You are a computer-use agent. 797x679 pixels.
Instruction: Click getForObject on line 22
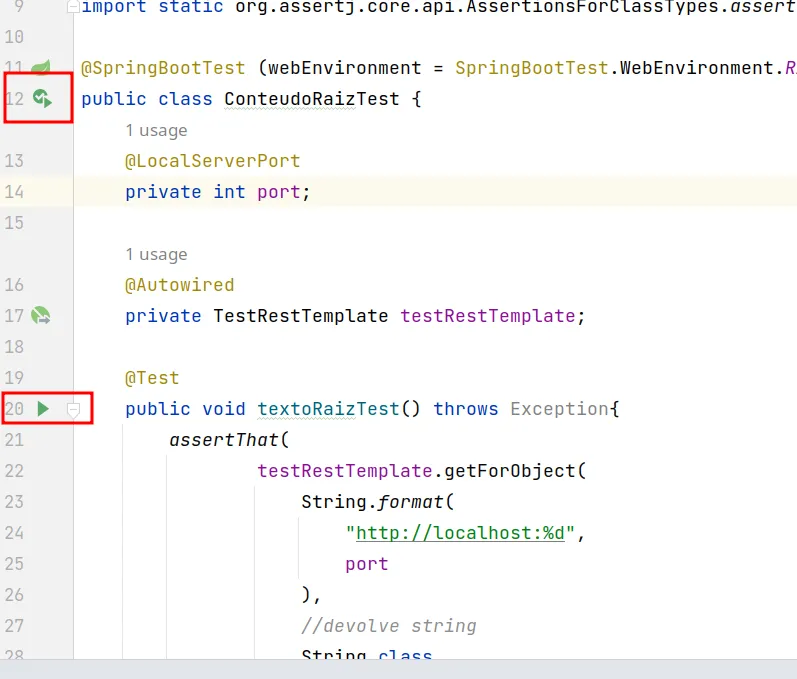[x=509, y=471]
